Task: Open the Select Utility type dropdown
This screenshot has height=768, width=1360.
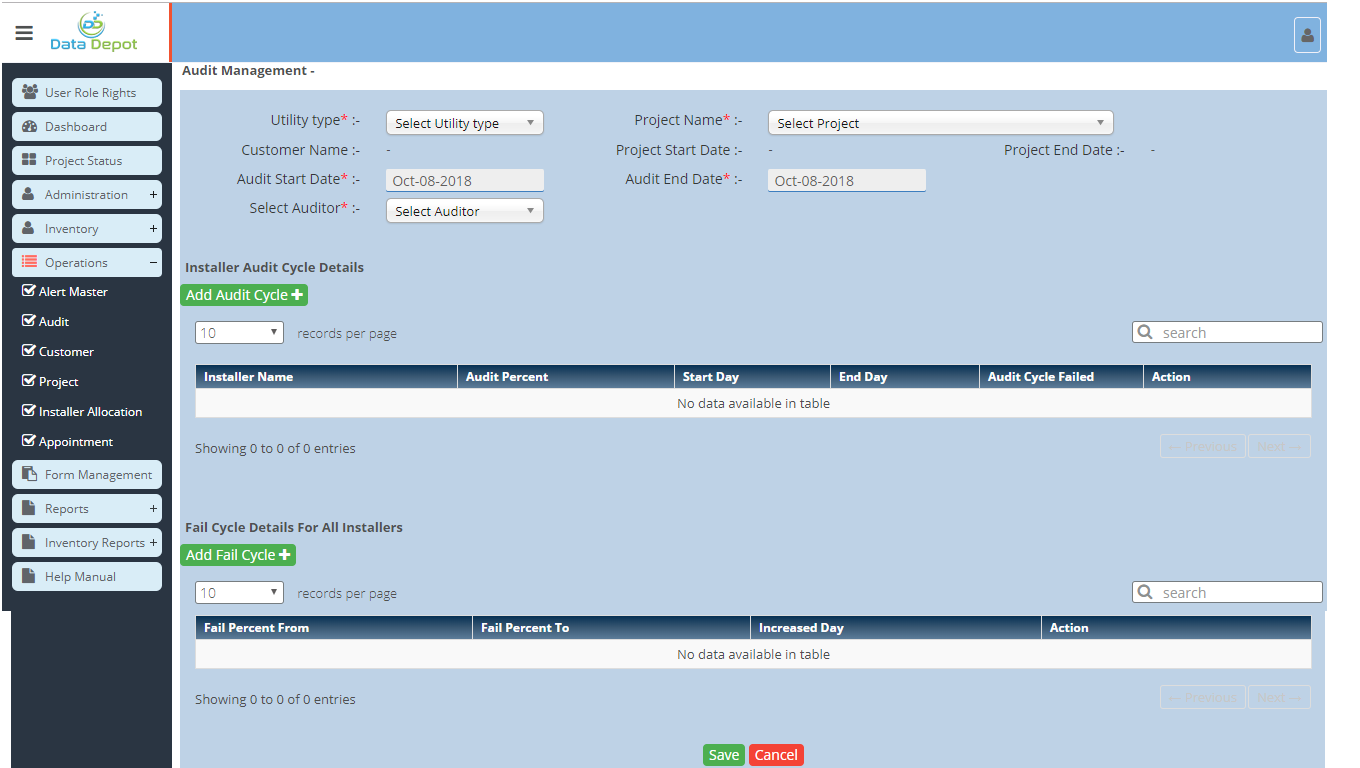Action: [464, 123]
